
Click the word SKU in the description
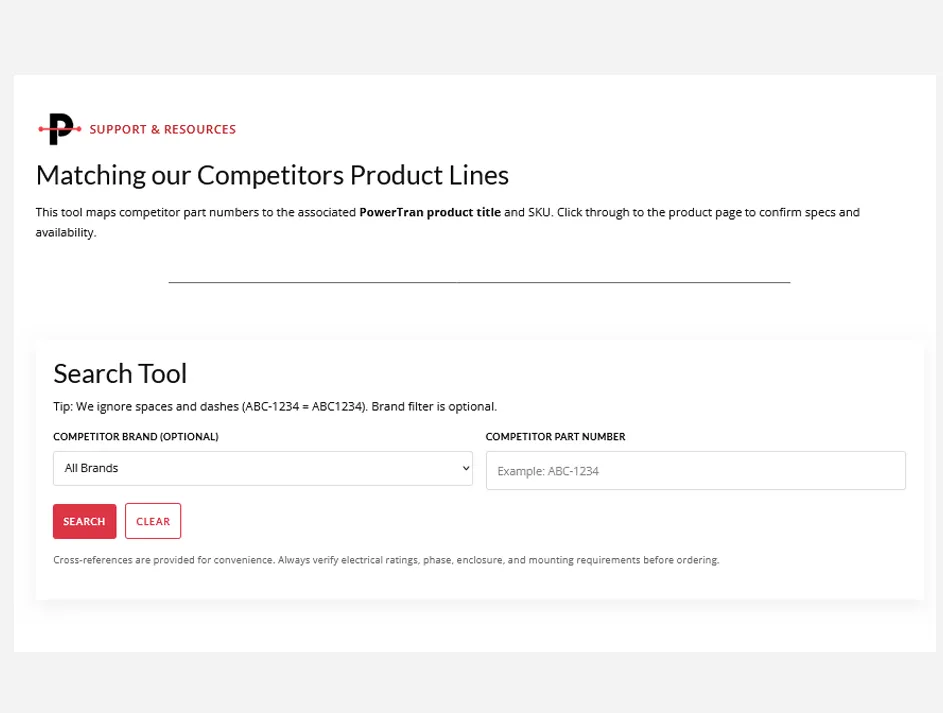tap(539, 212)
